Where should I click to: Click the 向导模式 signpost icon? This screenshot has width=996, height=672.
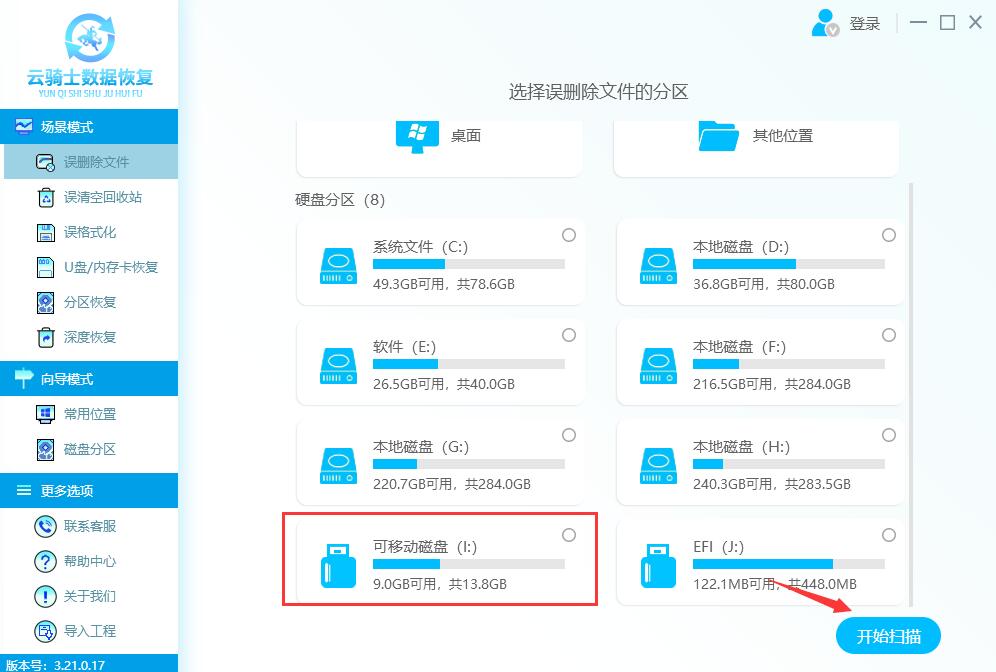[x=24, y=379]
